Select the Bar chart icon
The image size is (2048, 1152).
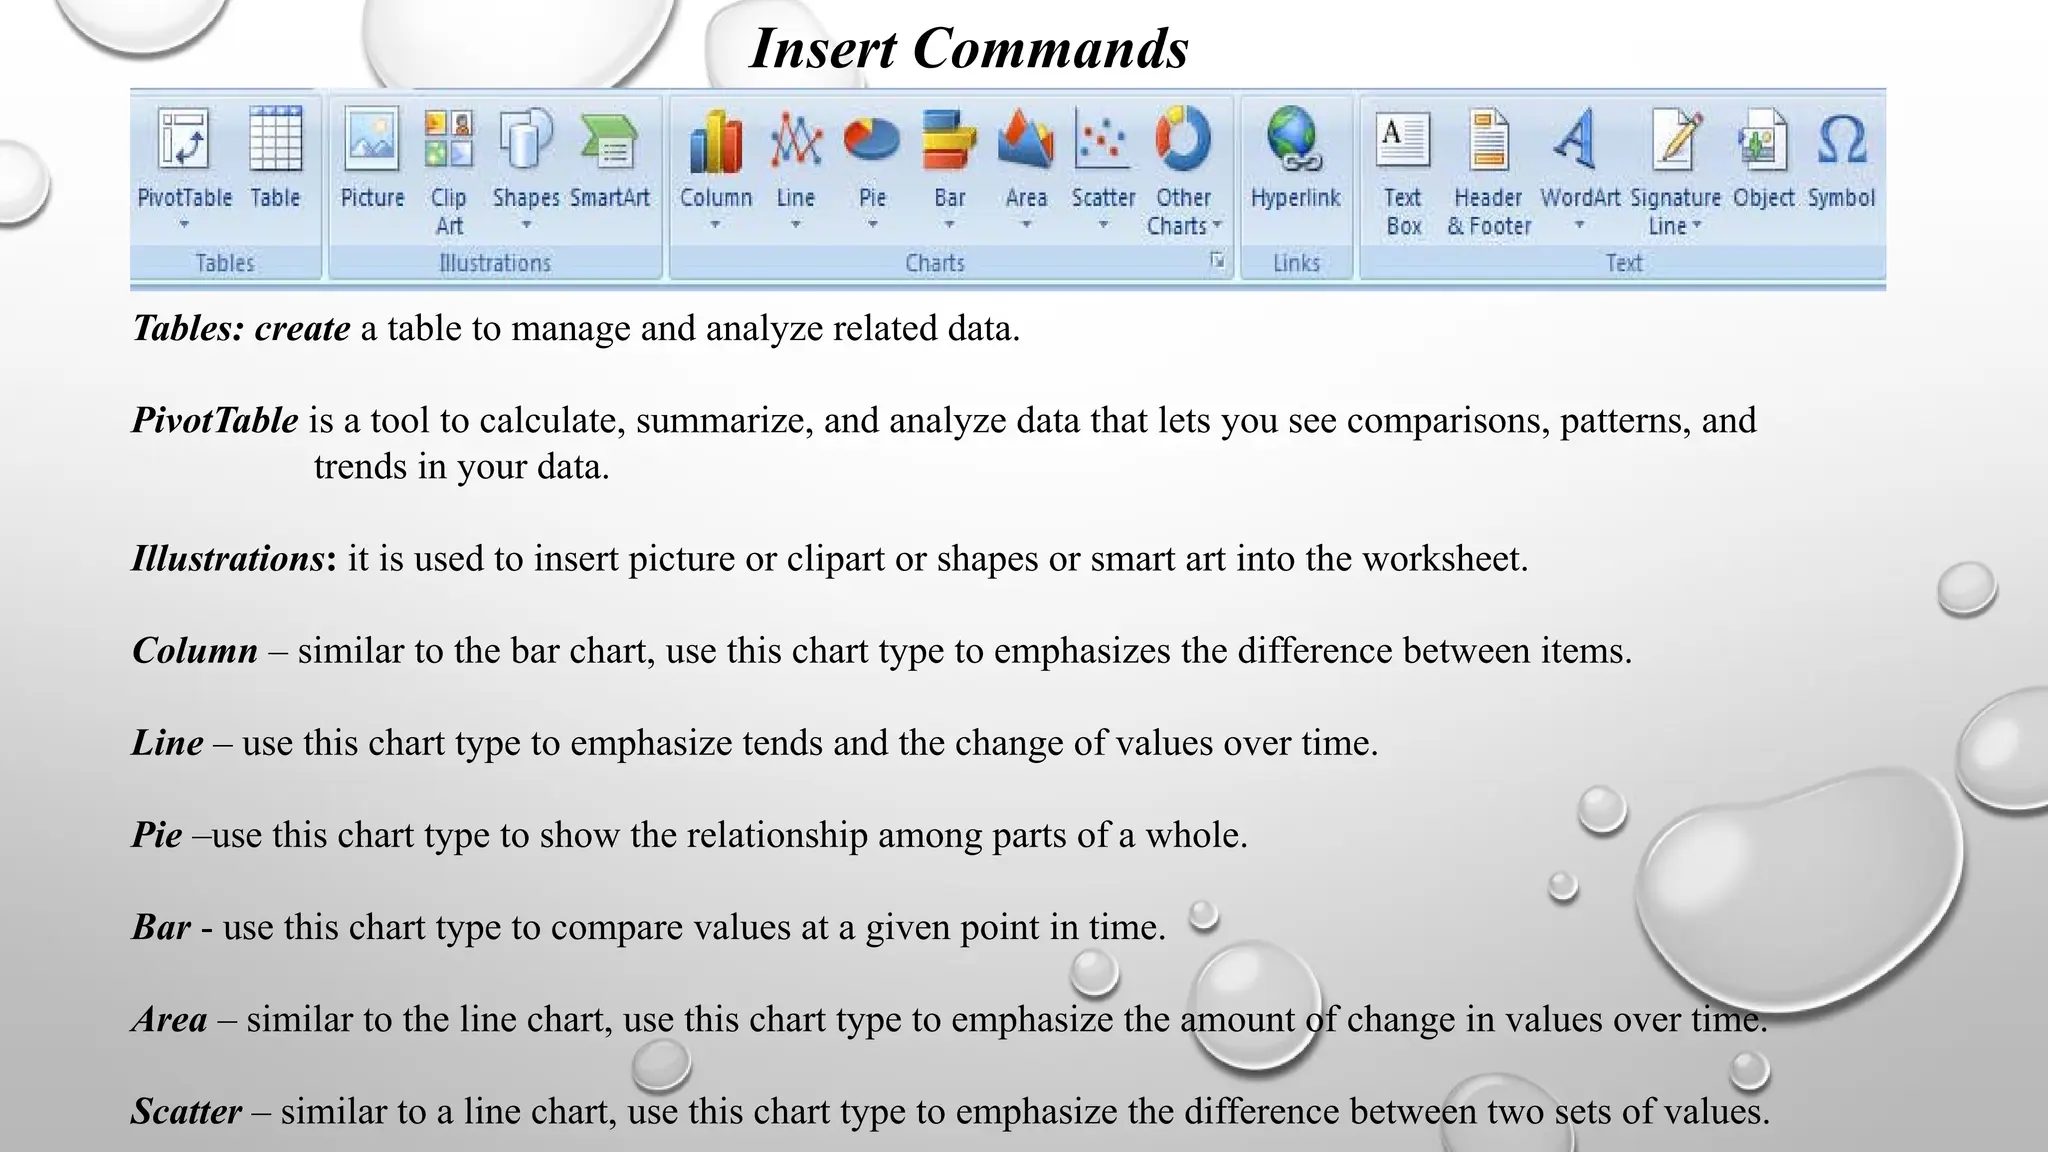949,140
